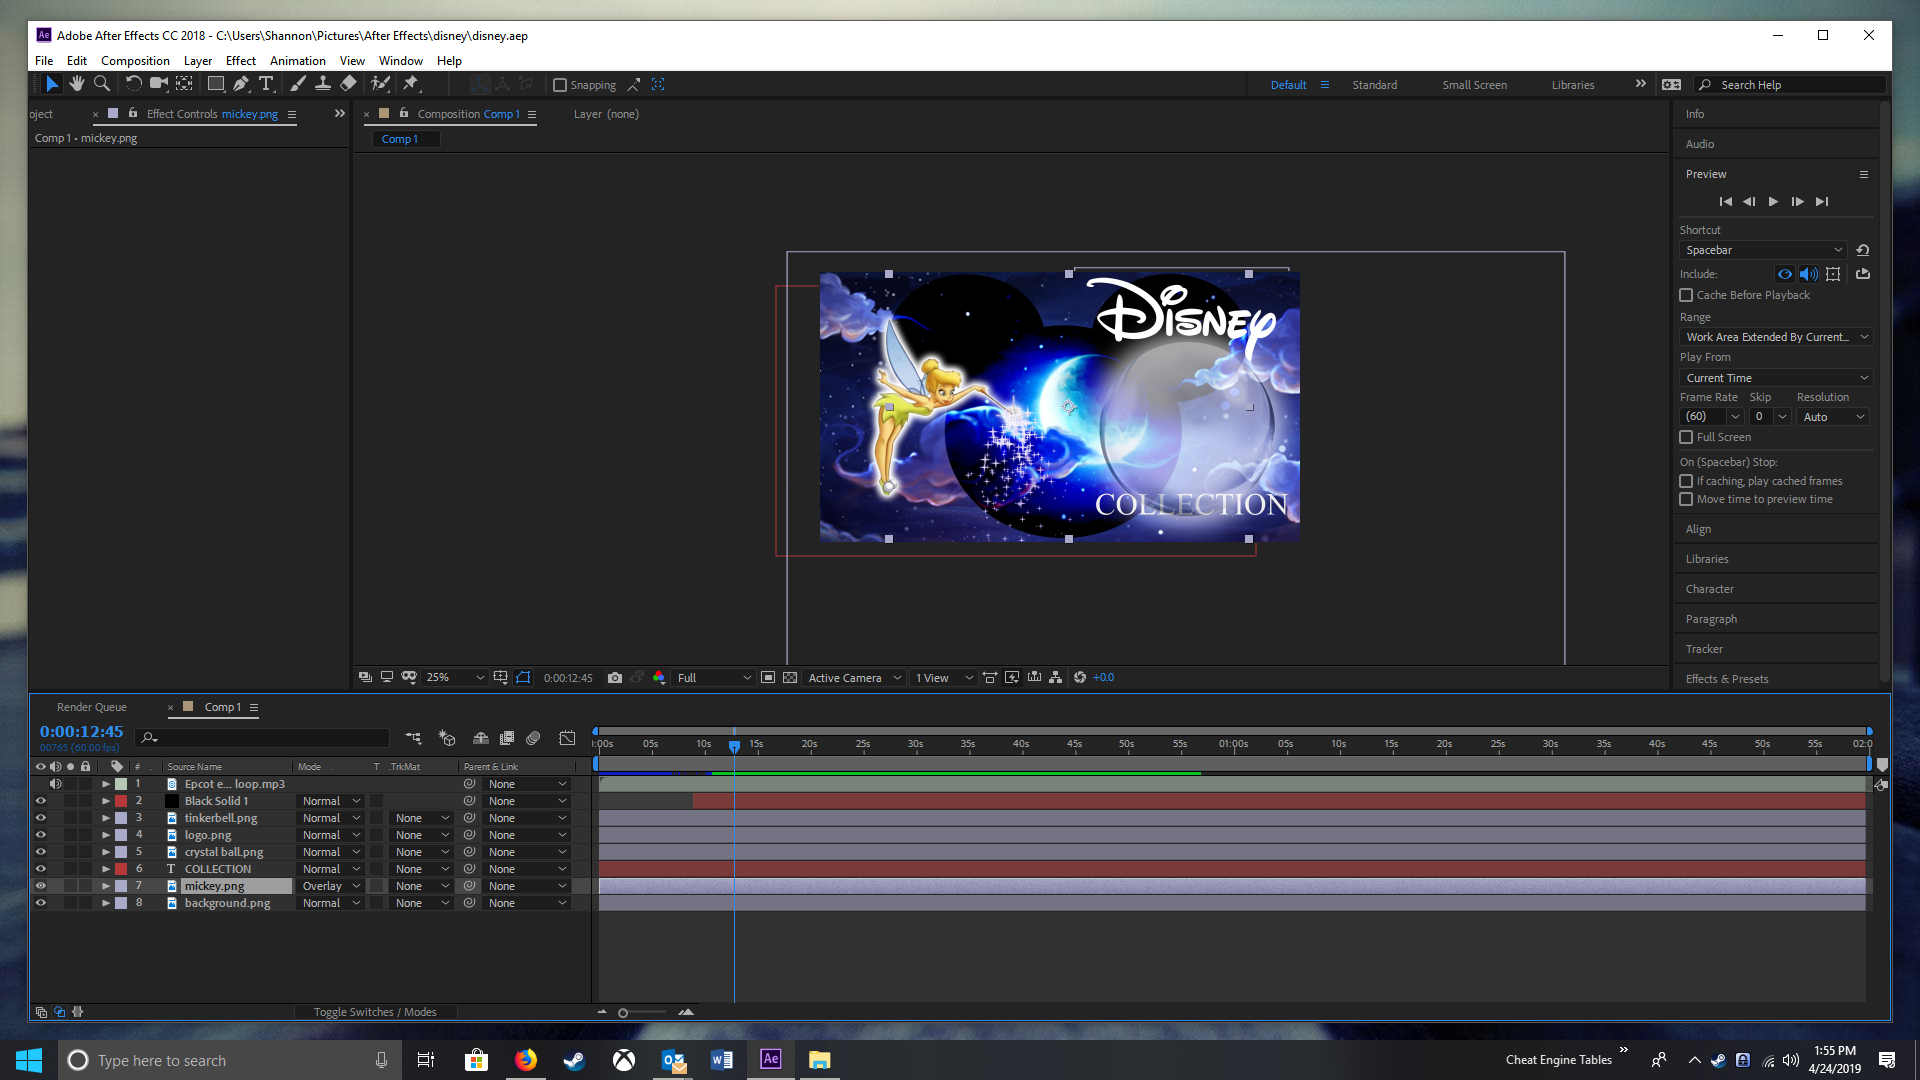This screenshot has width=1920, height=1080.
Task: Select the Brush tool
Action: (298, 84)
